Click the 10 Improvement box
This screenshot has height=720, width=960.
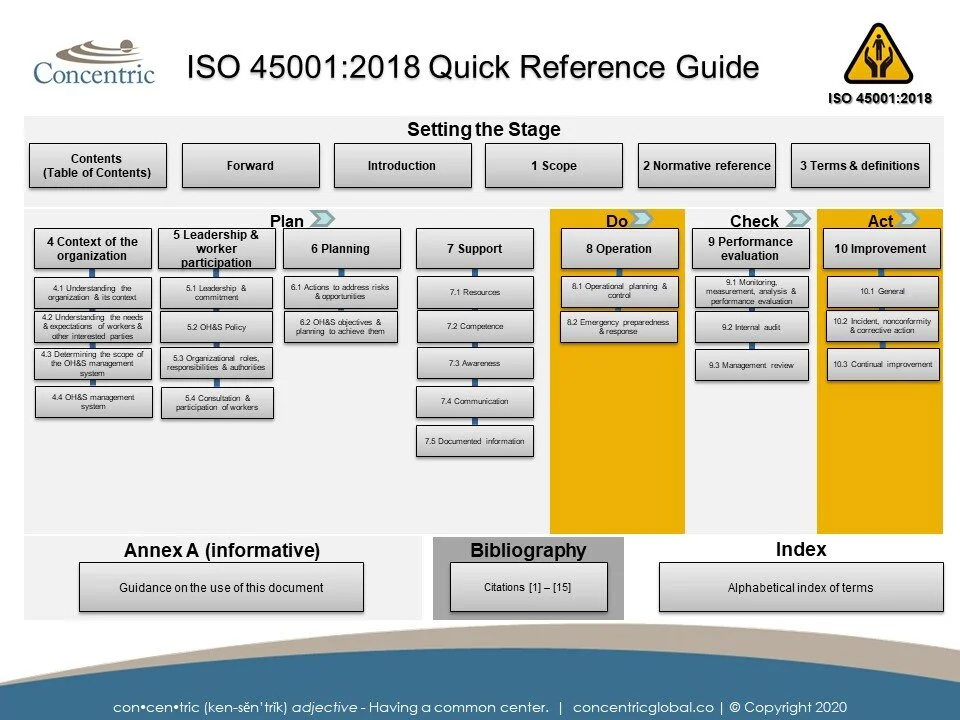pos(880,248)
